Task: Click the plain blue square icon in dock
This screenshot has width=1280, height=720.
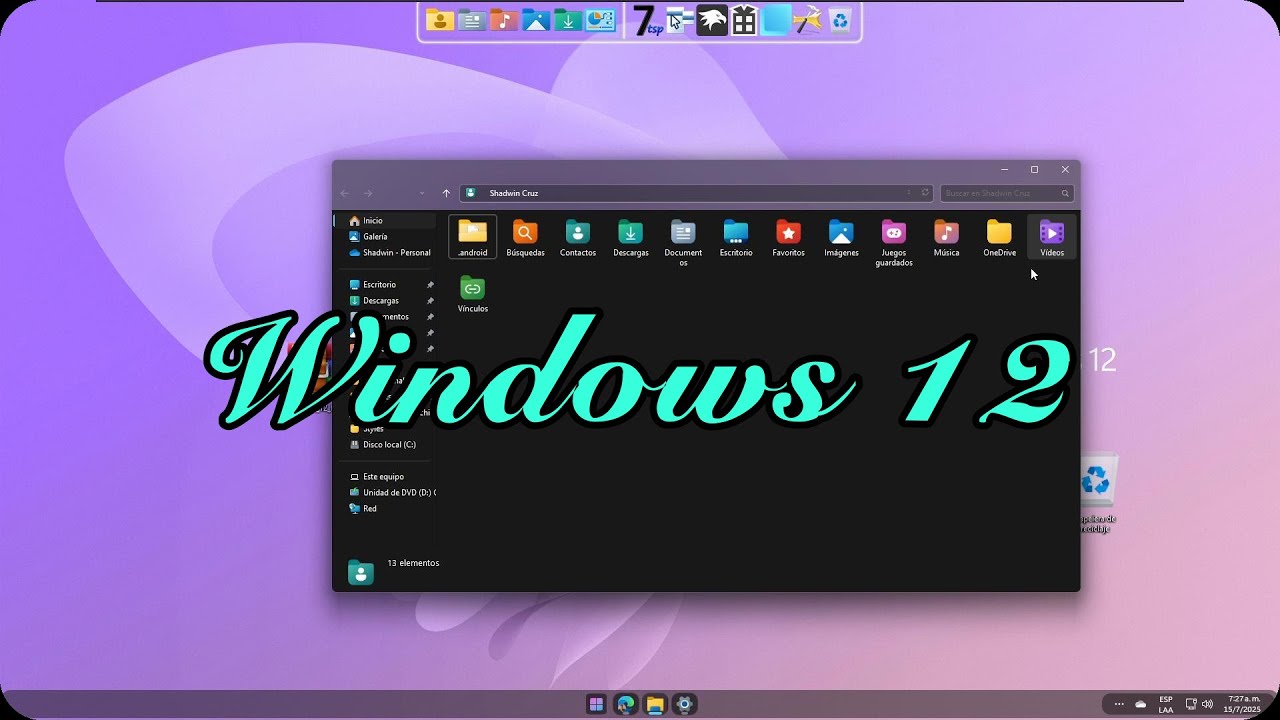Action: click(776, 20)
